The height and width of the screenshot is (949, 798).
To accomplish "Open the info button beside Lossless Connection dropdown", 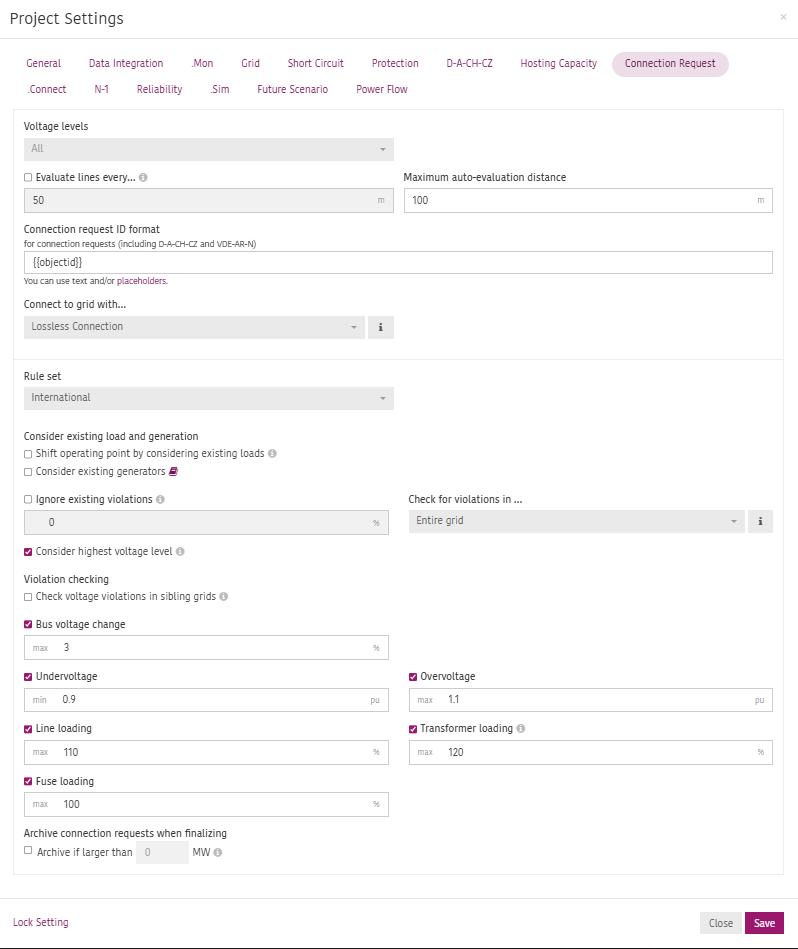I will [x=381, y=327].
